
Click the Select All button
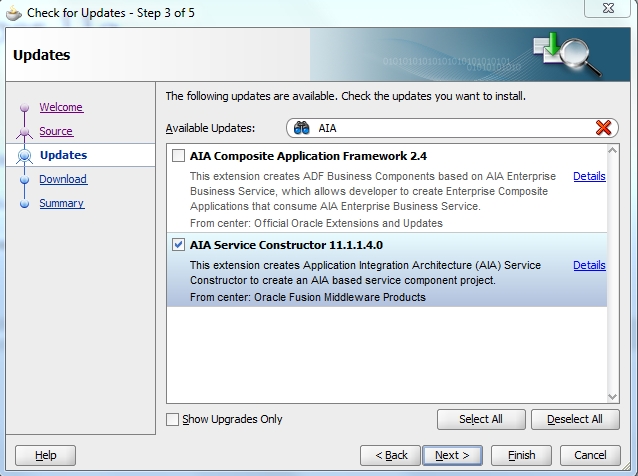481,419
